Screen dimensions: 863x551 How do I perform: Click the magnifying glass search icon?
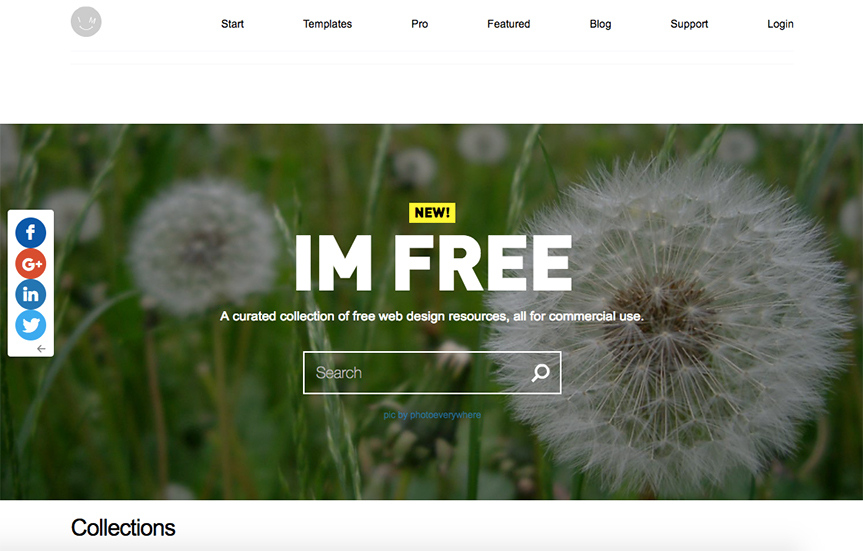(540, 373)
